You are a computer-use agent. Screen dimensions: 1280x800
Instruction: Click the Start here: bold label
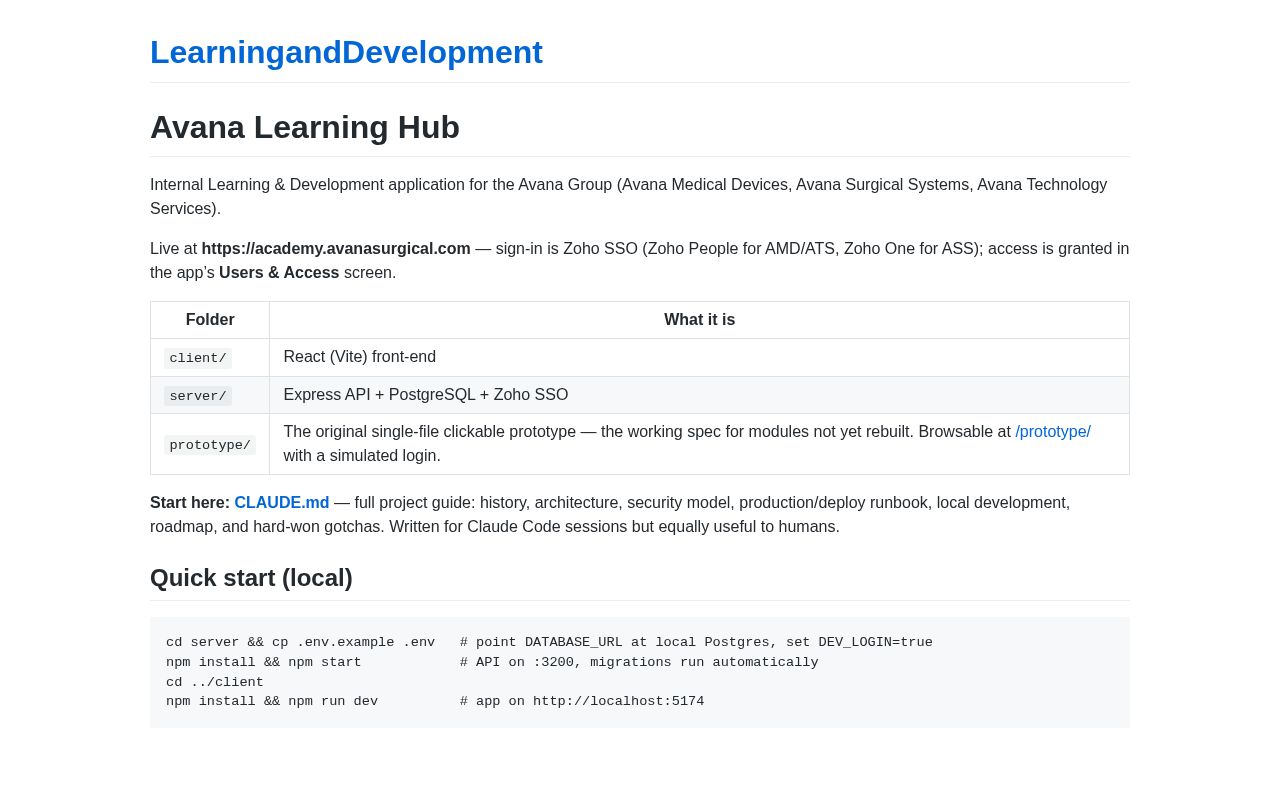pyautogui.click(x=190, y=503)
